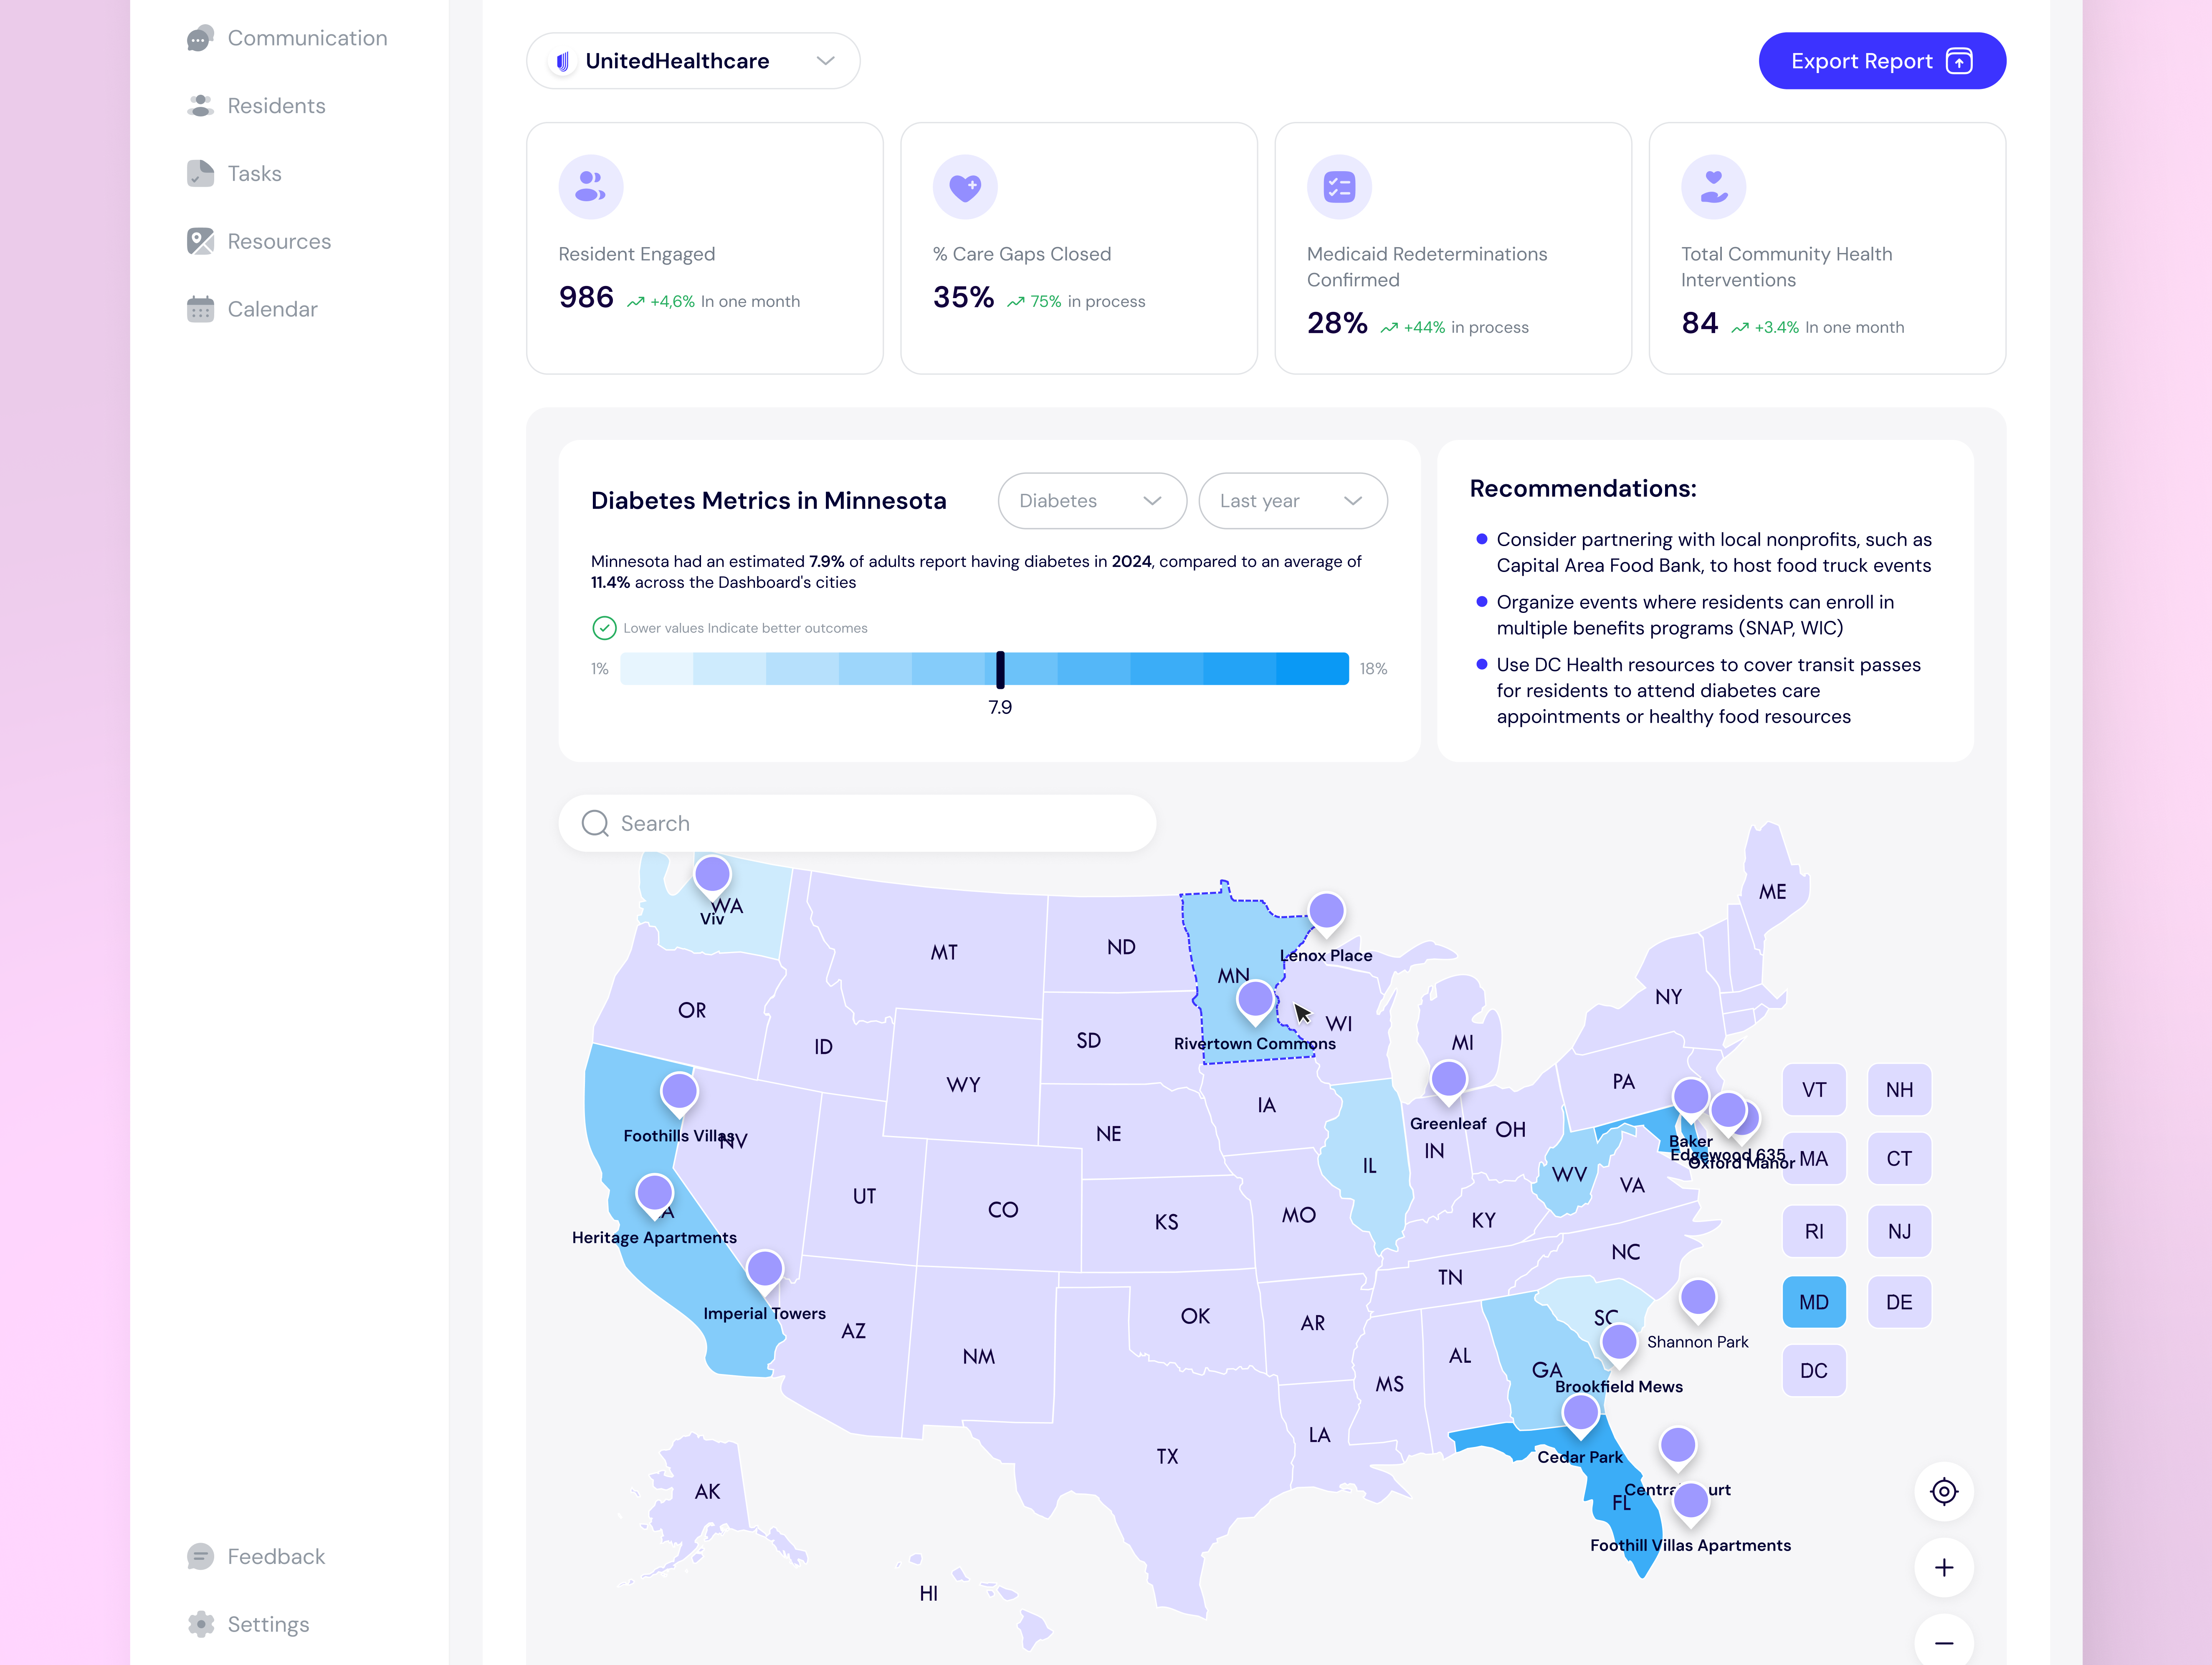This screenshot has height=1665, width=2212.
Task: Zoom in using the plus button on map
Action: coord(1944,1567)
